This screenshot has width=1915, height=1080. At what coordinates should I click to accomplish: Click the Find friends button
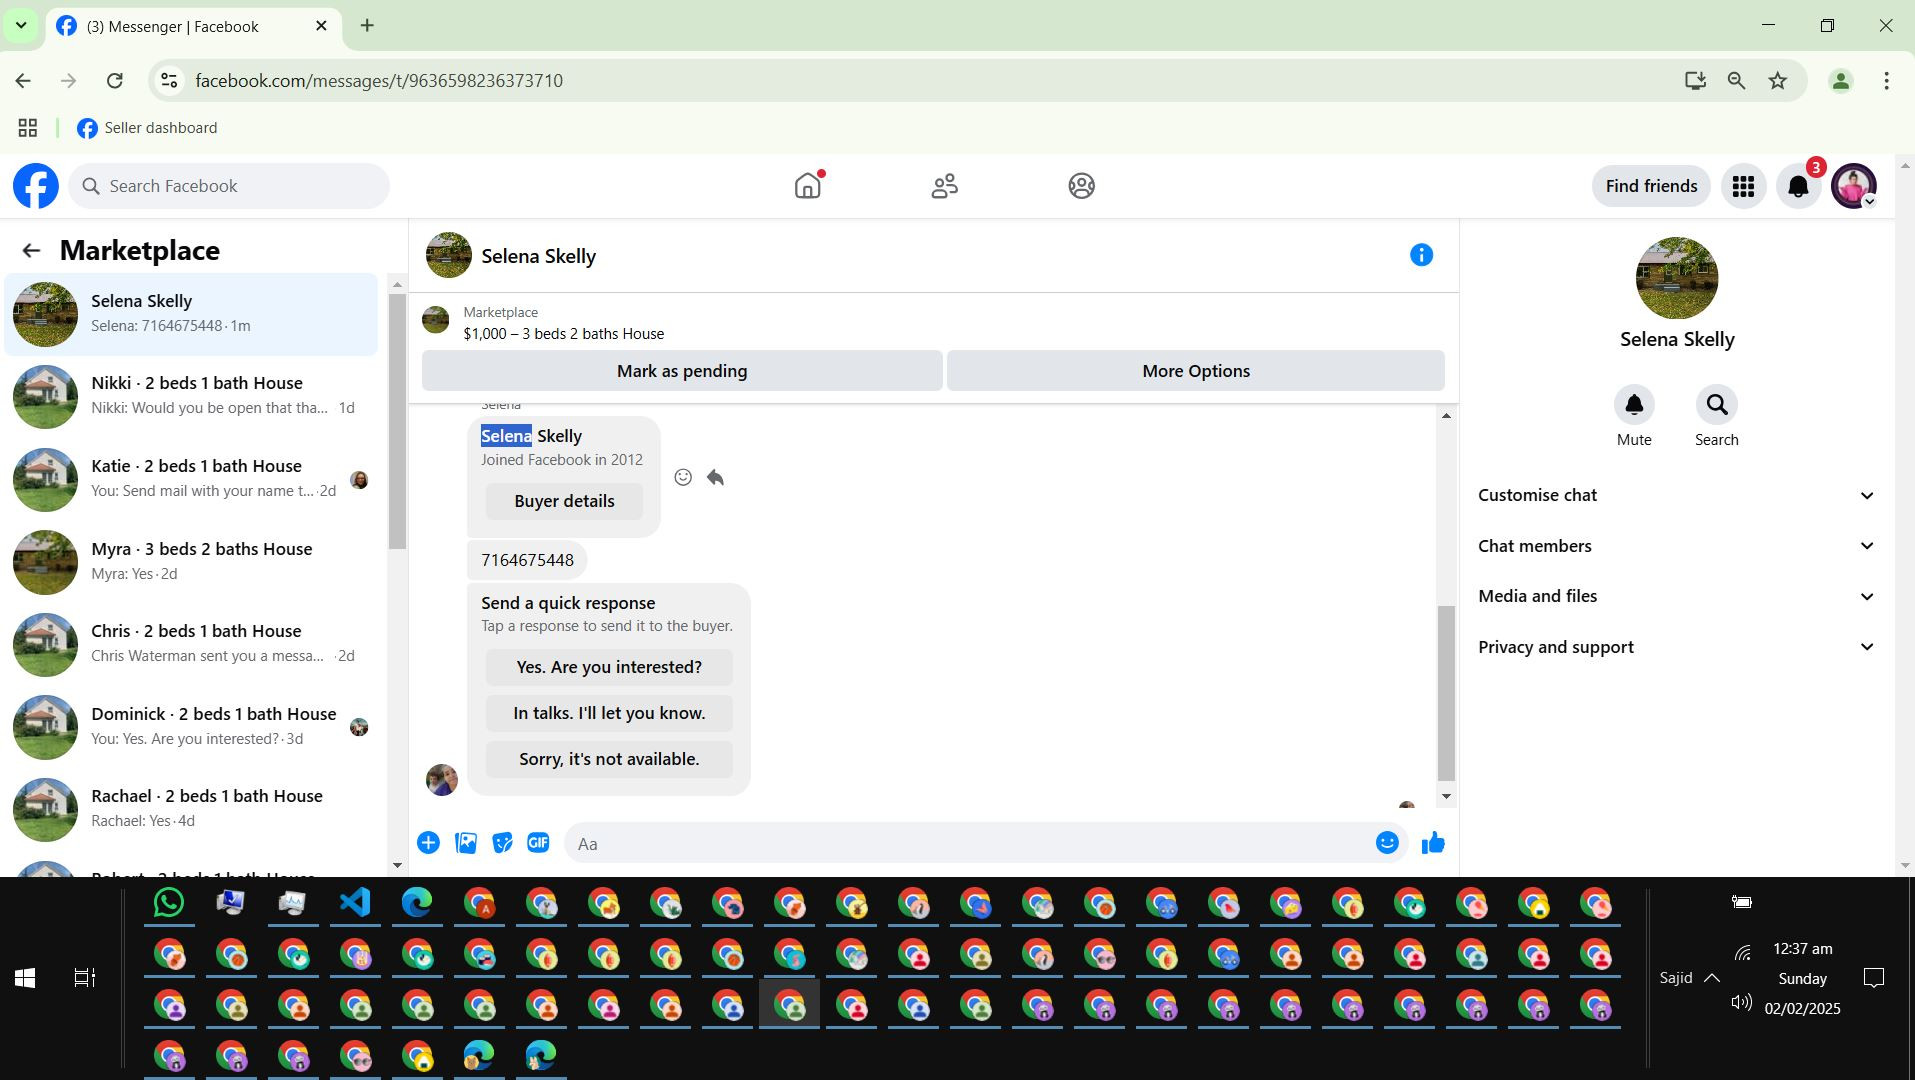(x=1651, y=186)
